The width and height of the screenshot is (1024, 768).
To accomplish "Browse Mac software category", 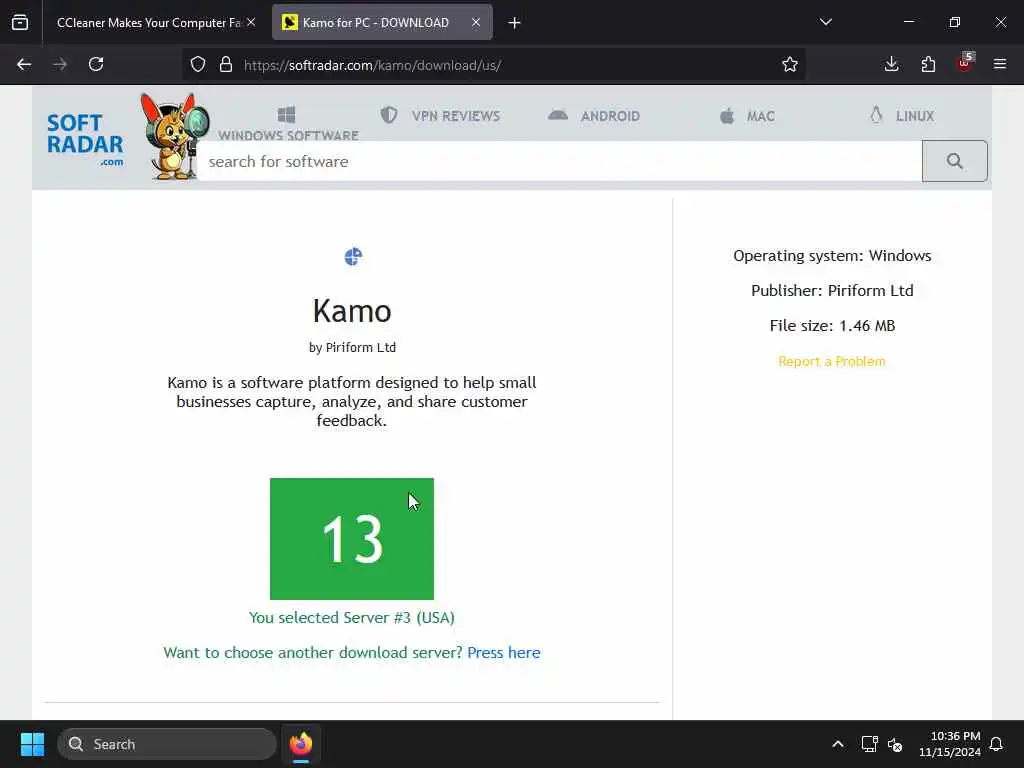I will point(747,116).
